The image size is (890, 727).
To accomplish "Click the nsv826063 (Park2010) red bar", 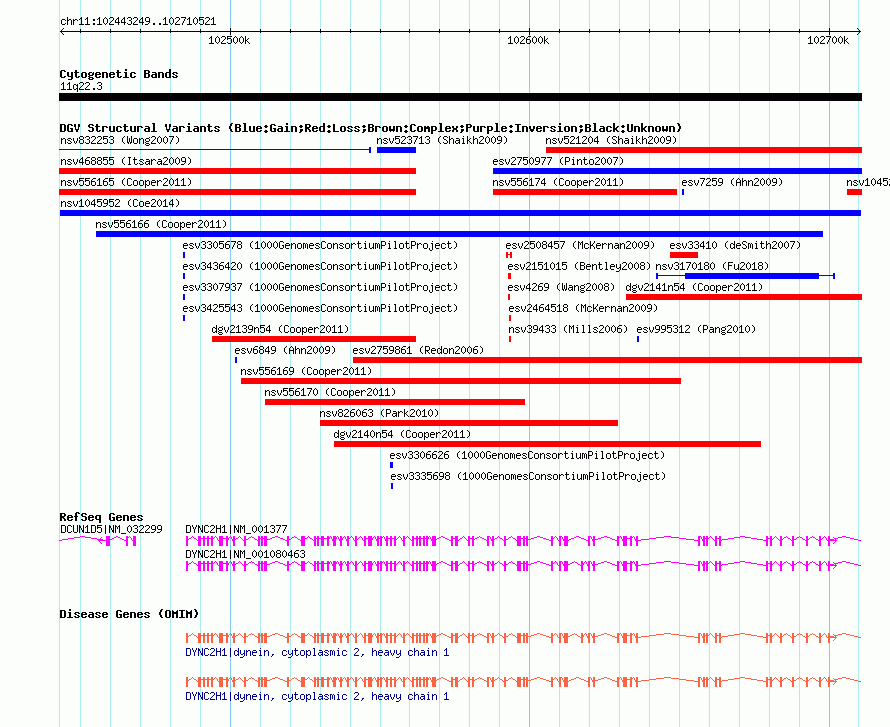I will [x=469, y=423].
